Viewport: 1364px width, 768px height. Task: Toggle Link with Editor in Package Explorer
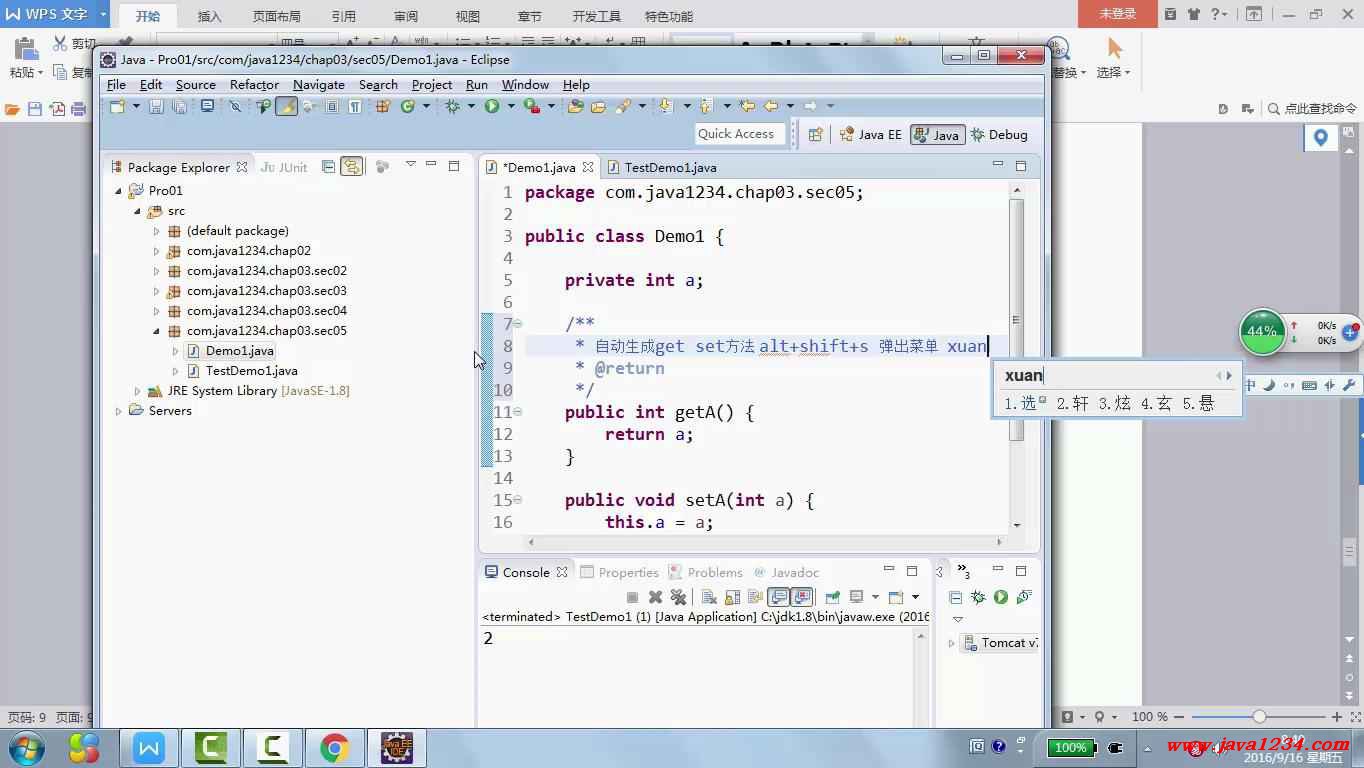[x=352, y=167]
